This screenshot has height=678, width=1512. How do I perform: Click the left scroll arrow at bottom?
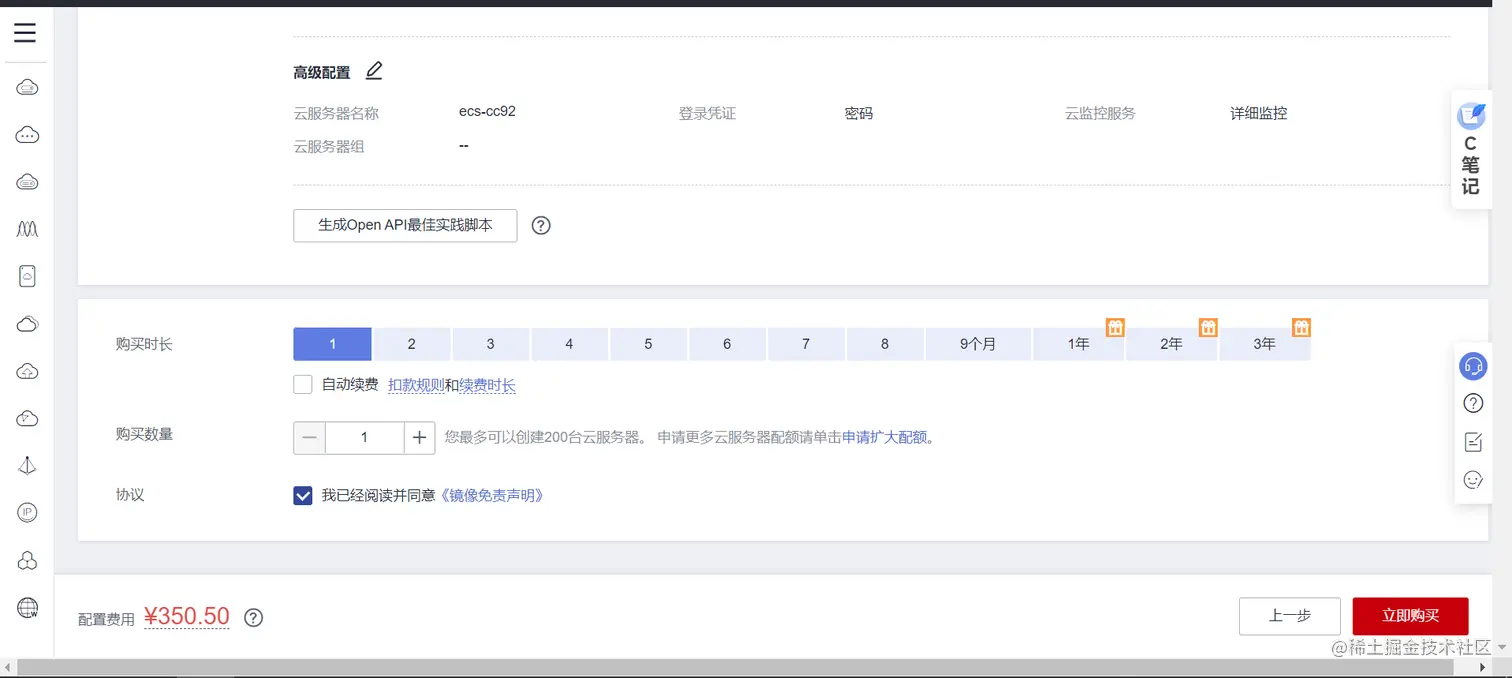point(8,667)
